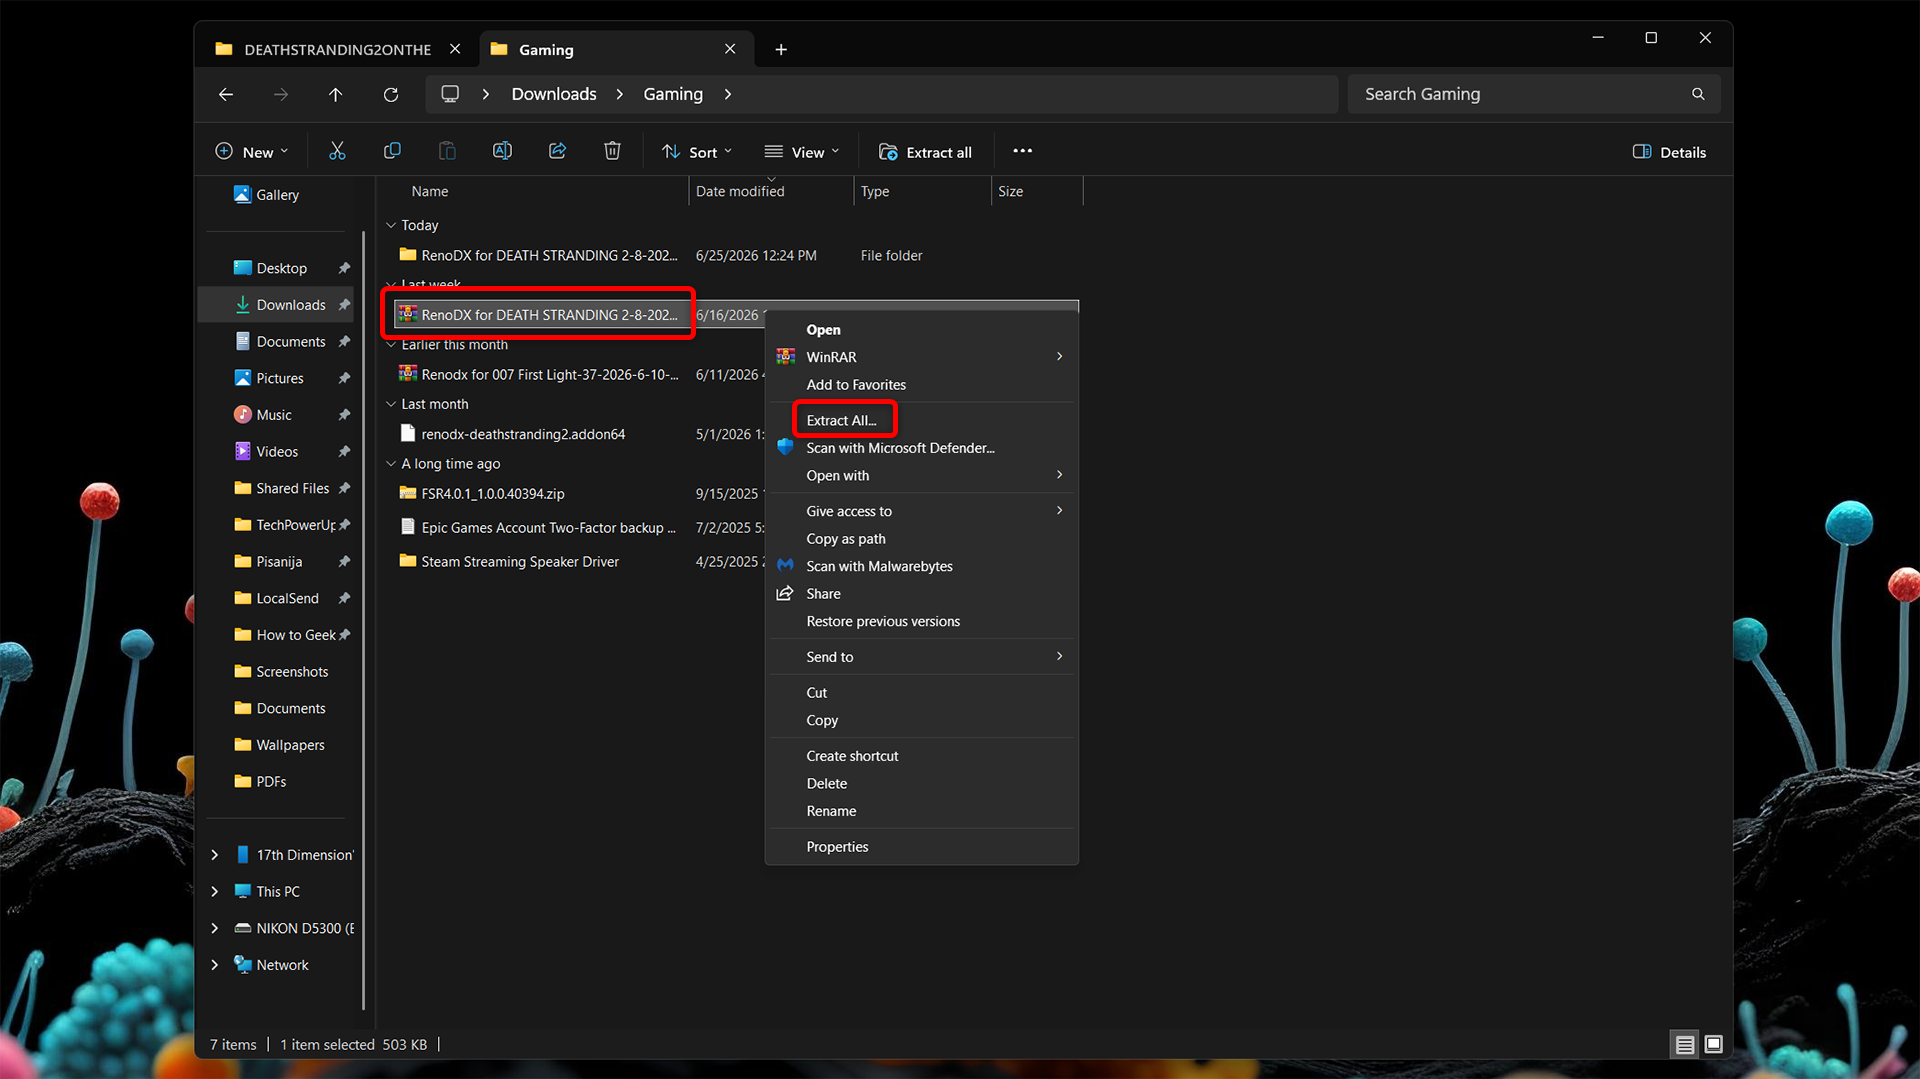Open the Sort dropdown
The height and width of the screenshot is (1079, 1920).
(697, 152)
